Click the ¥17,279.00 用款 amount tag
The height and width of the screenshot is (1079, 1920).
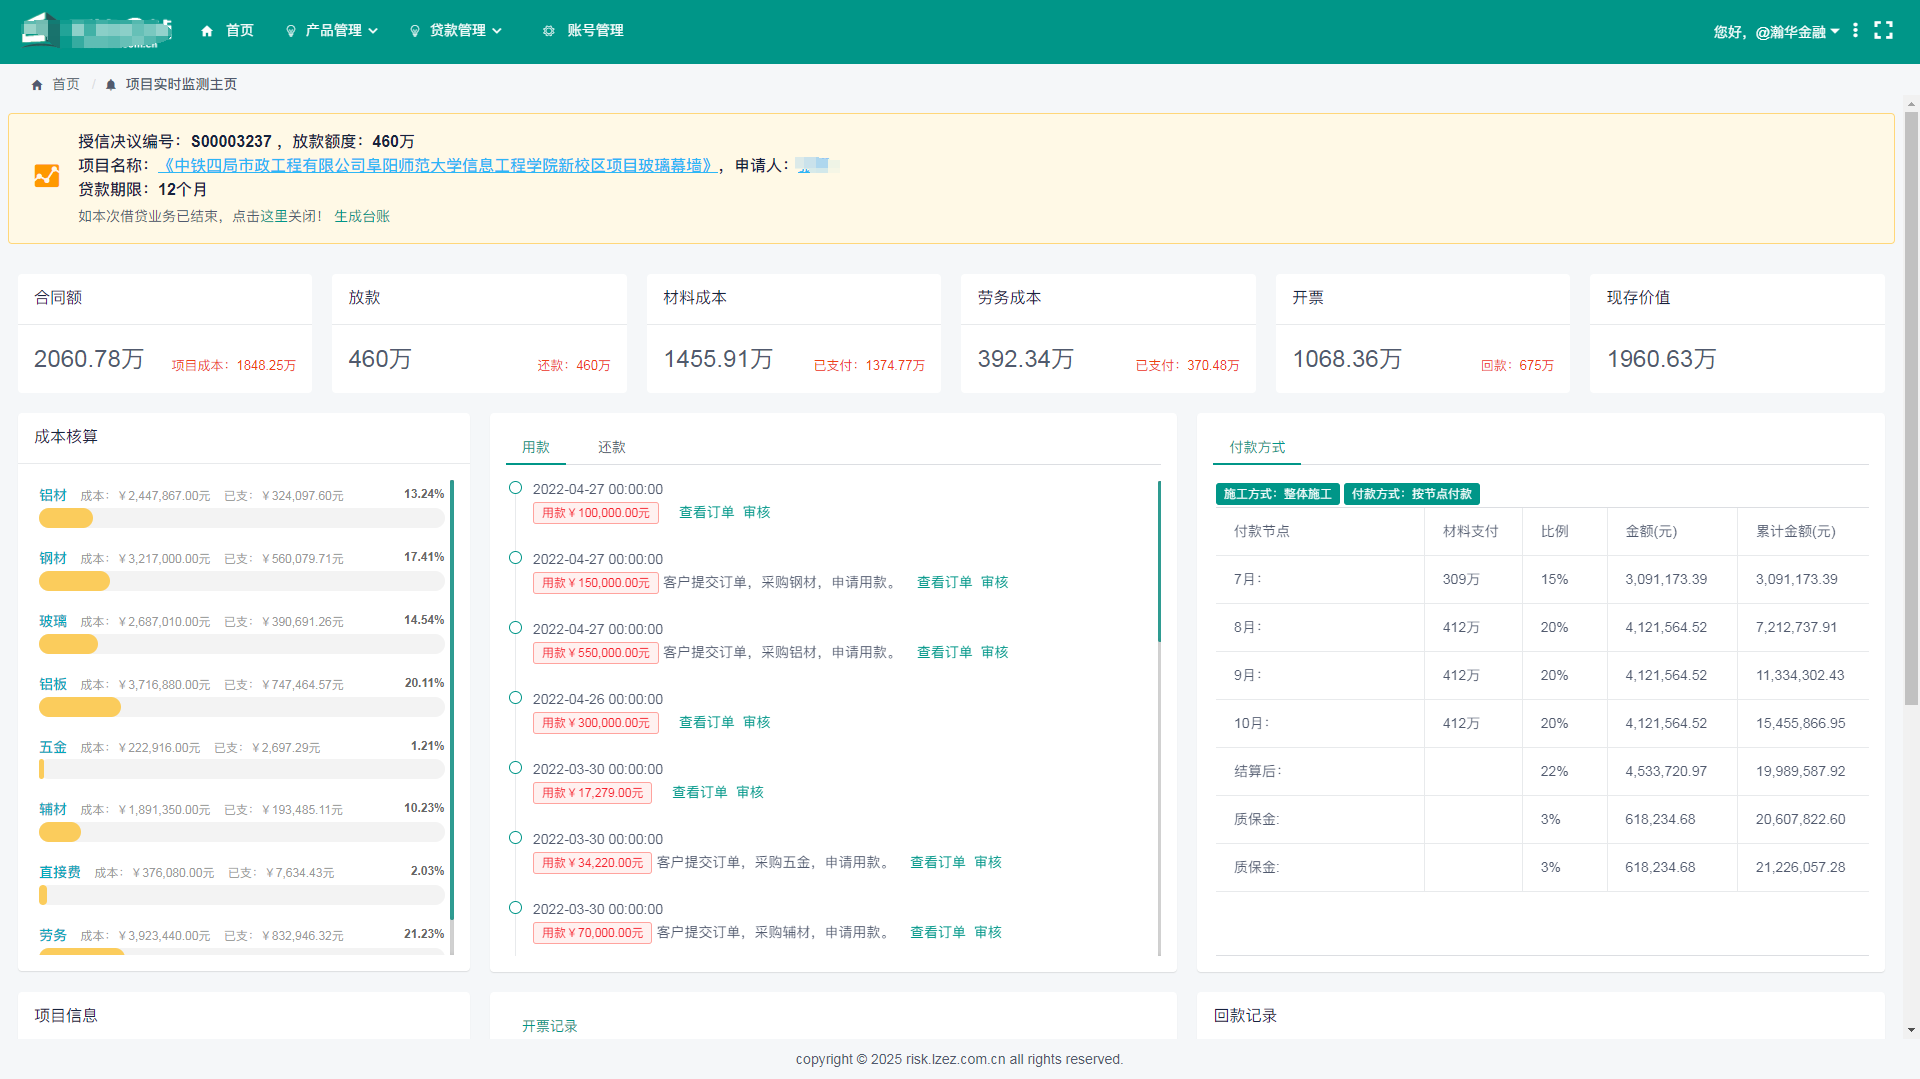coord(592,793)
